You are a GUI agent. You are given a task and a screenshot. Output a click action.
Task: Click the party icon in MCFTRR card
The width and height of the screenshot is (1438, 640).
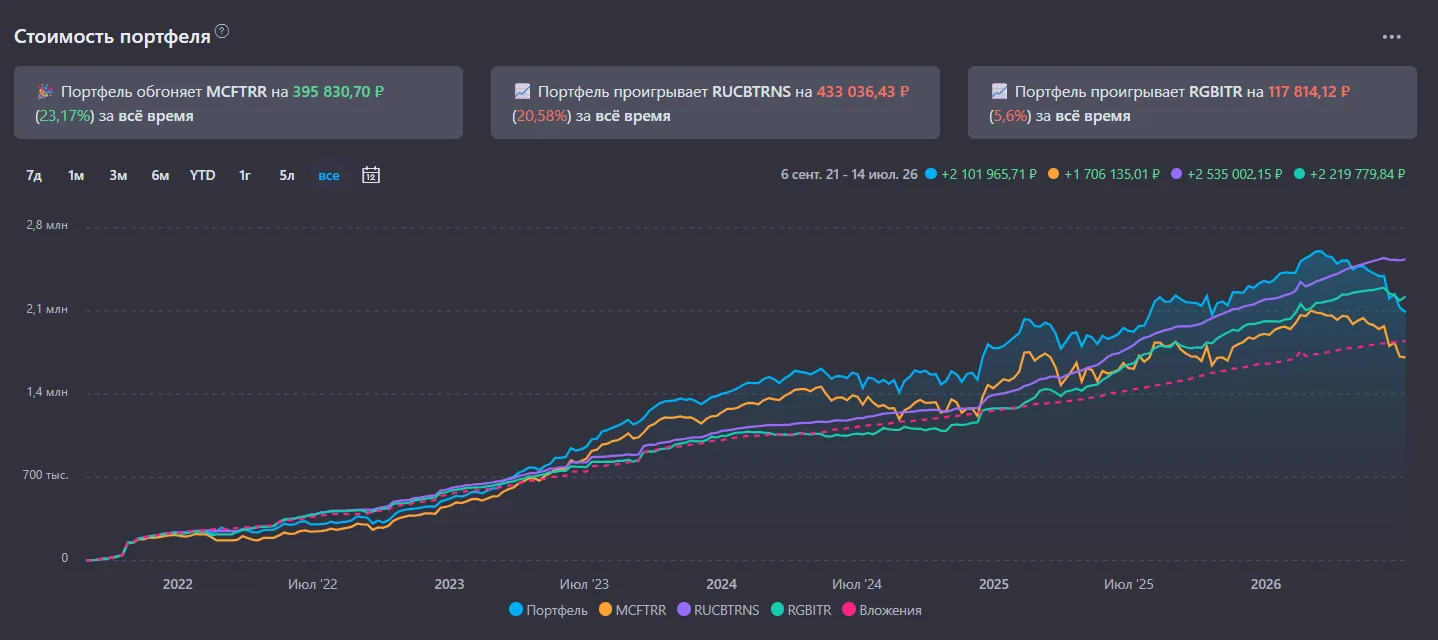tap(45, 91)
